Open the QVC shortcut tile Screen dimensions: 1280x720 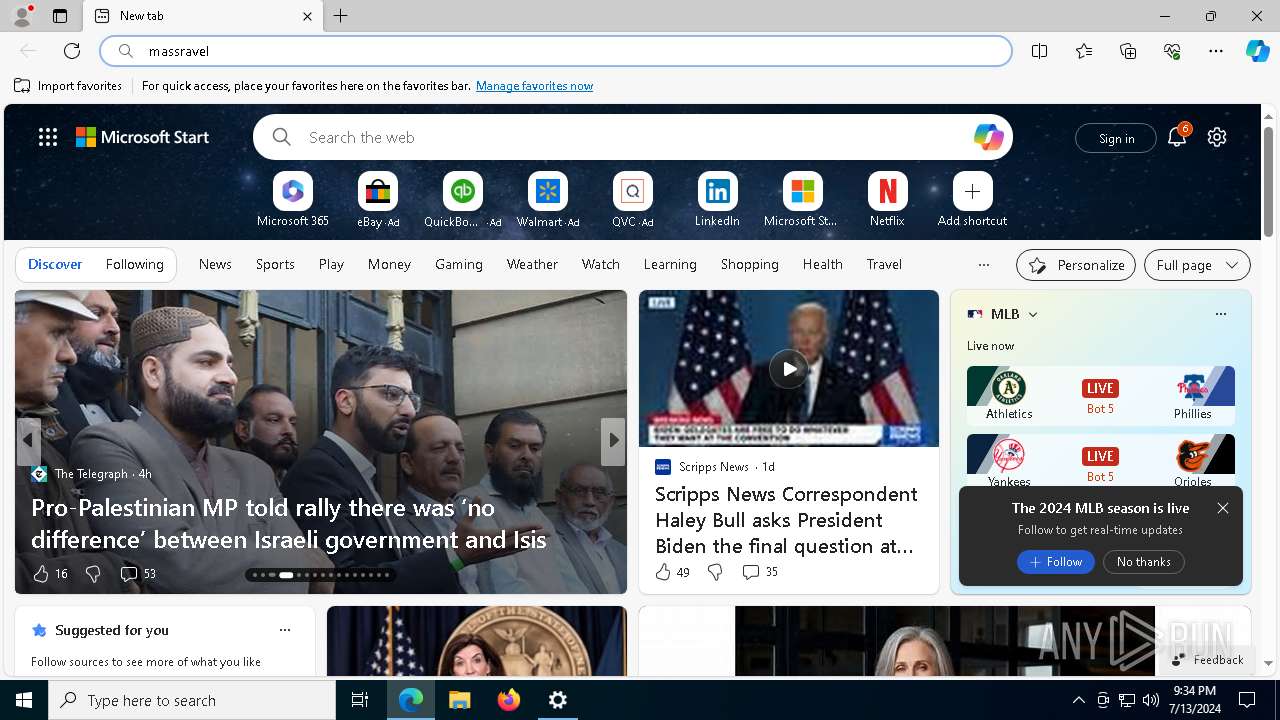pos(632,200)
